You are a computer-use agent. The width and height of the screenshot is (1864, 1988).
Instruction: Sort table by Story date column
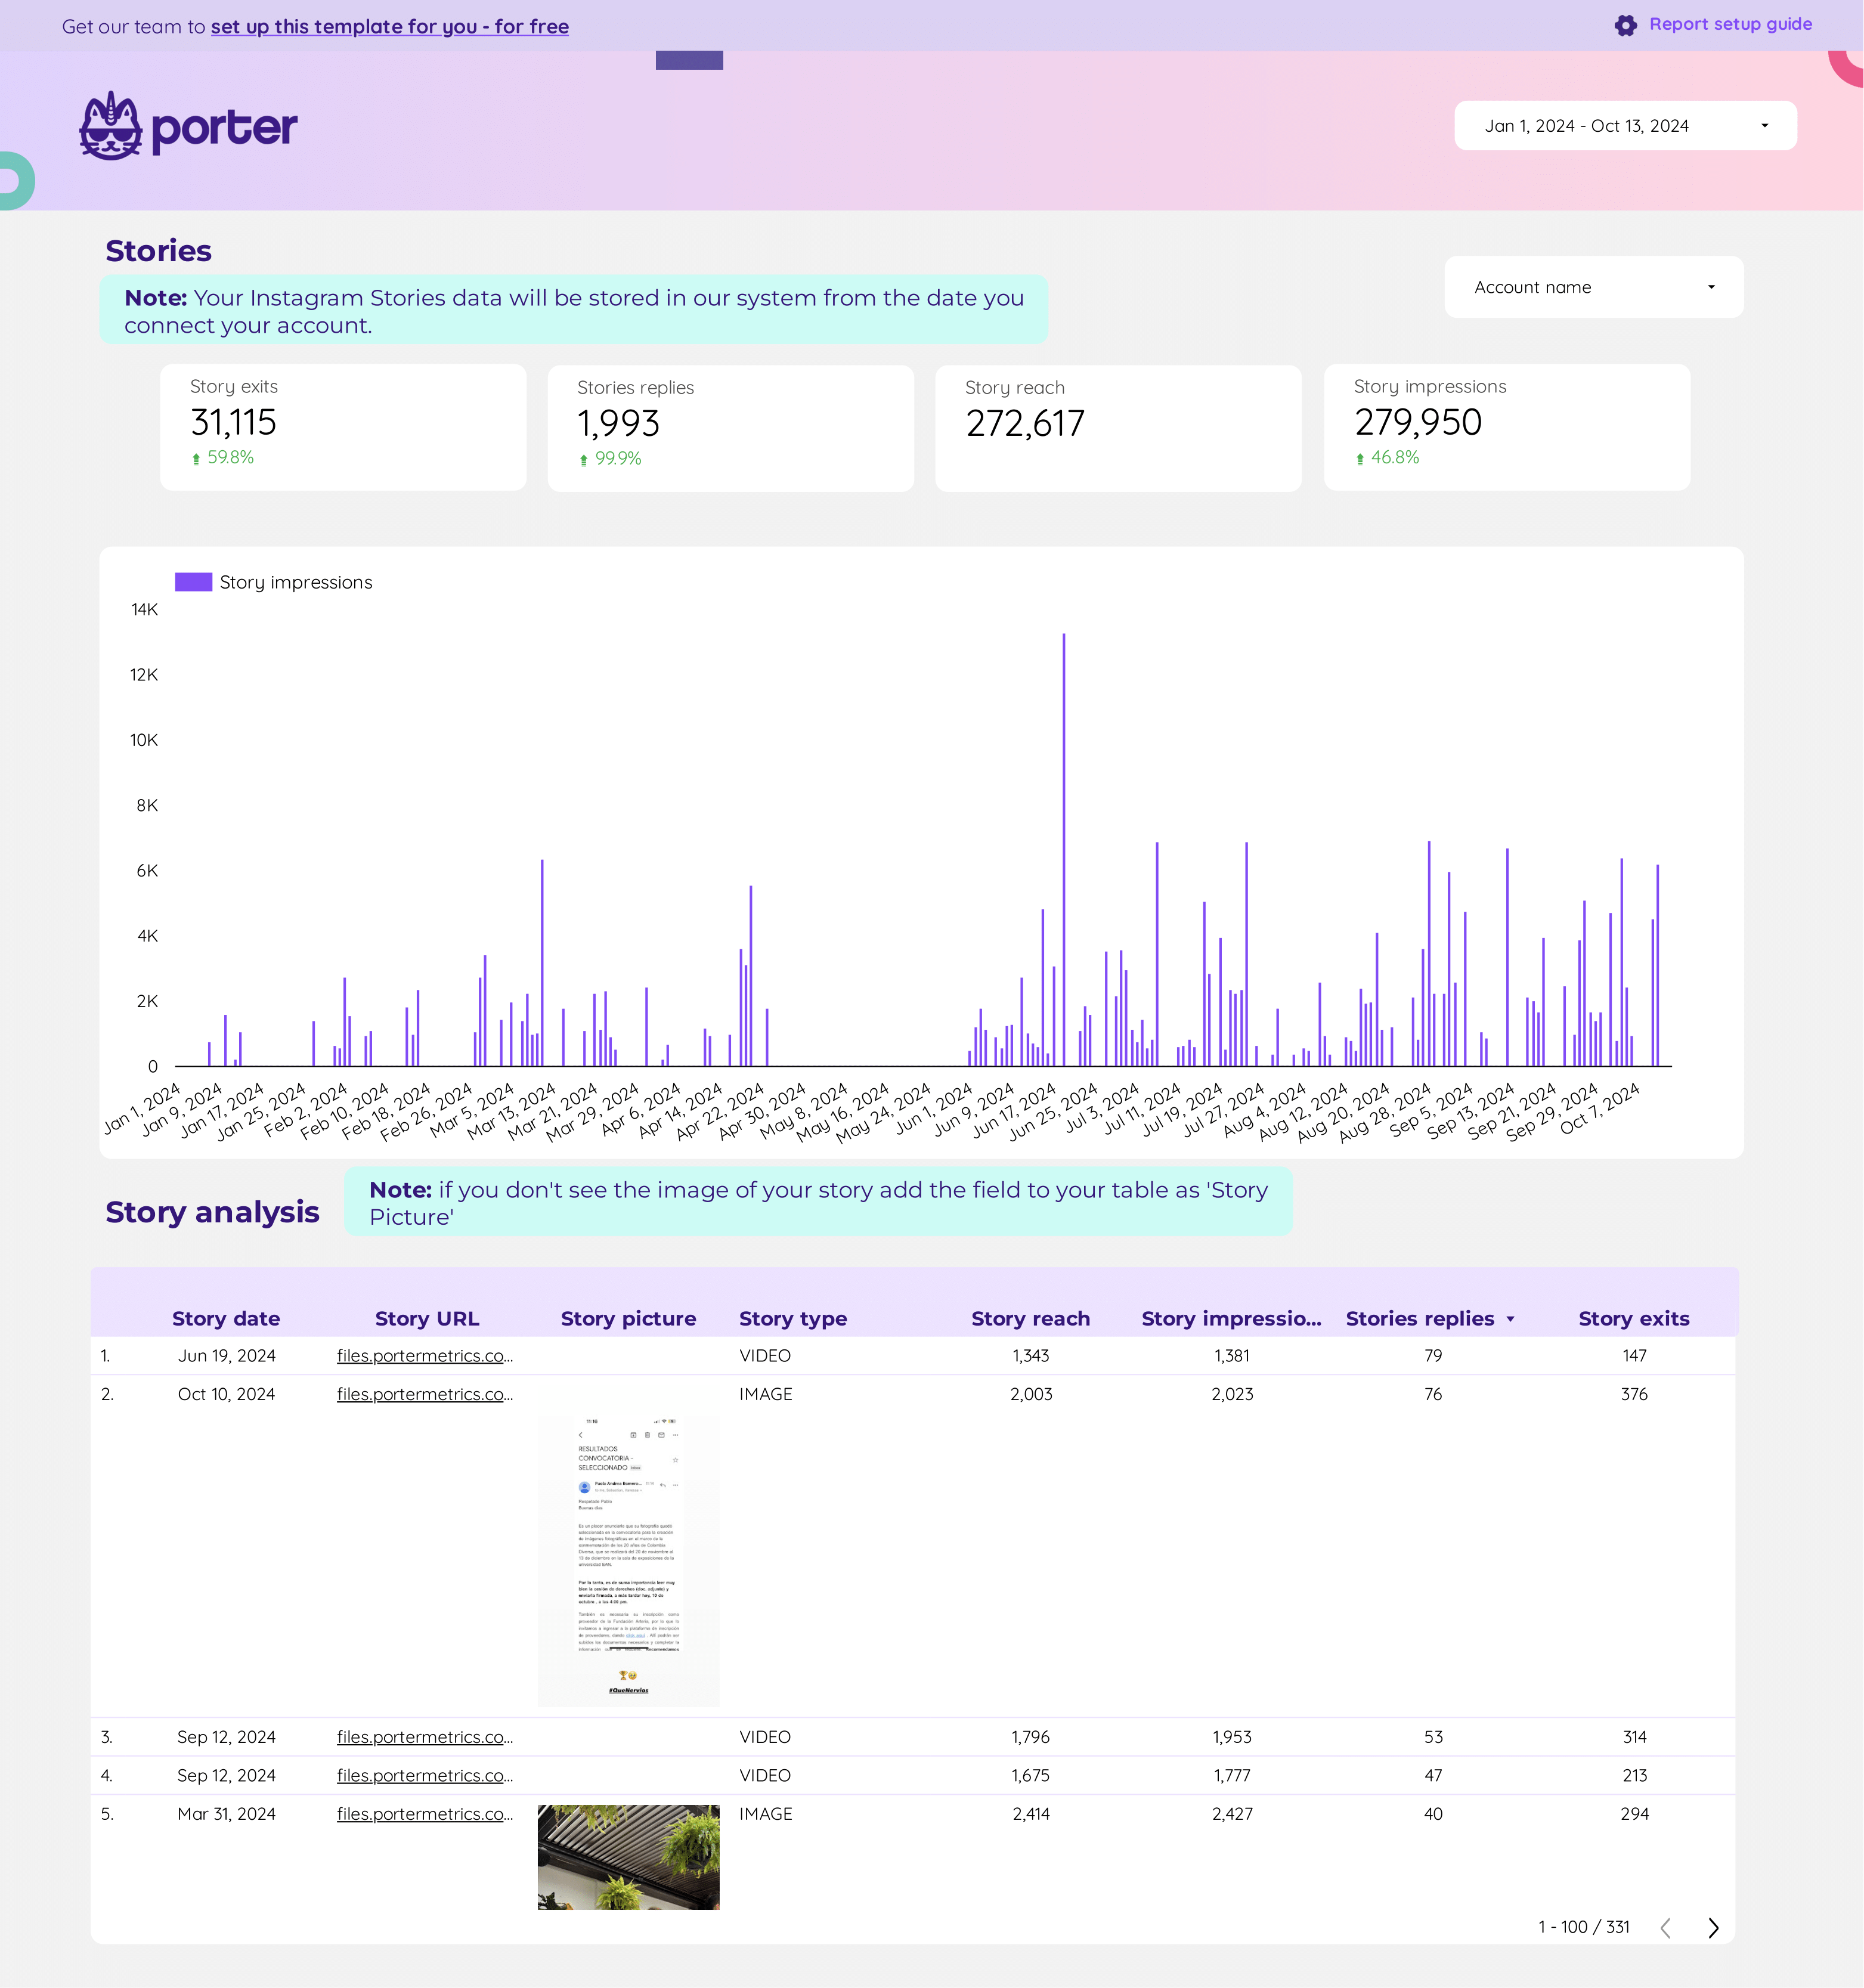click(x=226, y=1318)
